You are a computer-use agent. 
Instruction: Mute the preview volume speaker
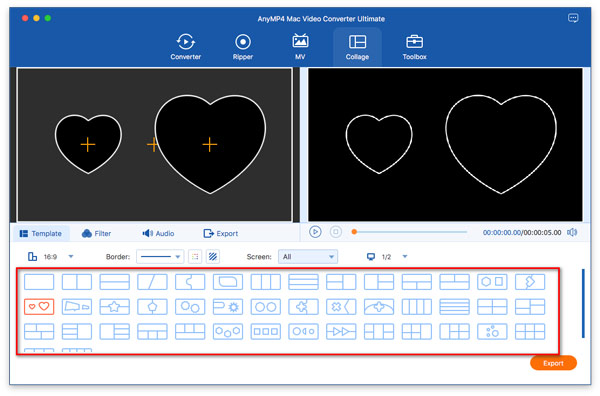pyautogui.click(x=572, y=232)
